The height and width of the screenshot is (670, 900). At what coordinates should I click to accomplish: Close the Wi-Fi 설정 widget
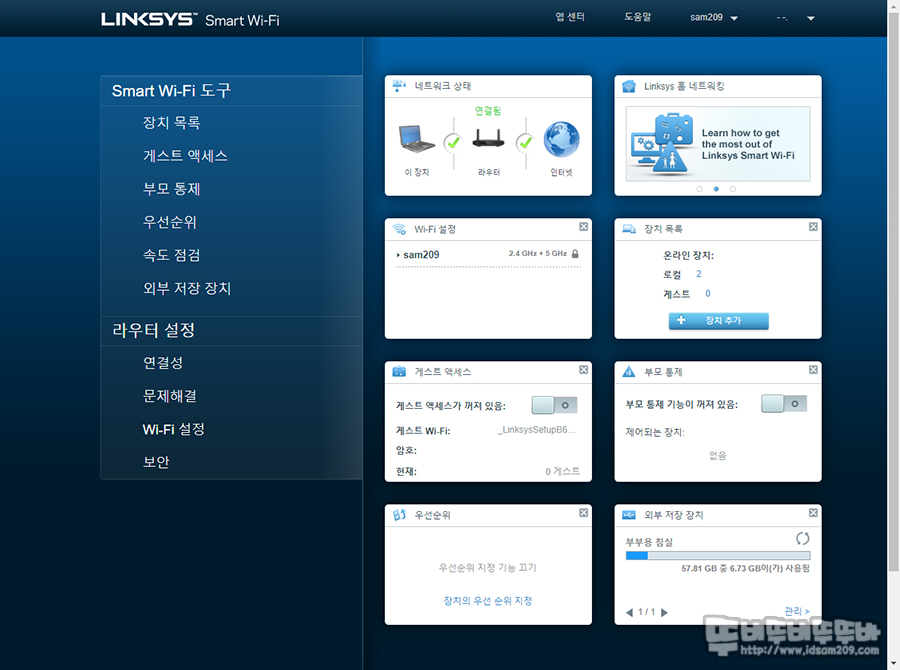tap(583, 227)
